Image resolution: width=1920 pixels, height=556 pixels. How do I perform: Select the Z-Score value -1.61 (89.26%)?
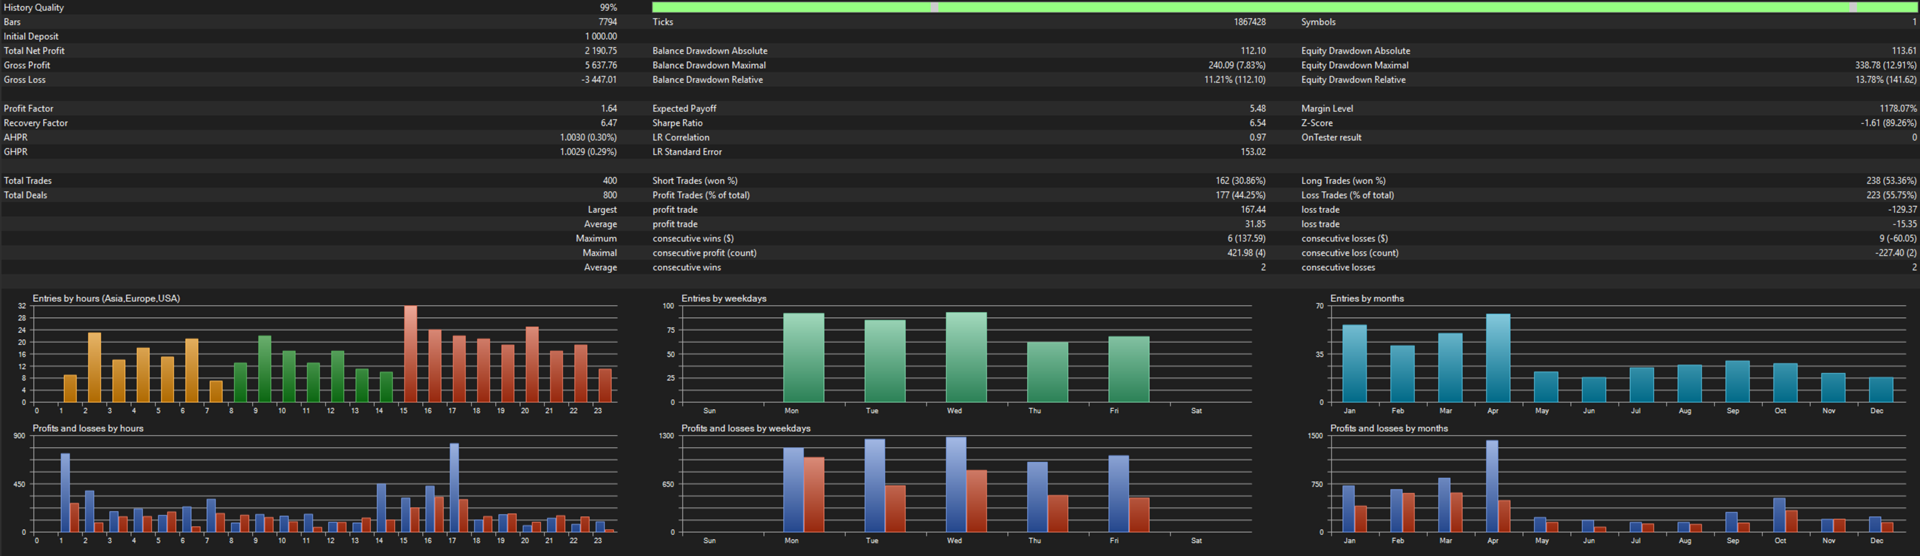tap(1888, 123)
